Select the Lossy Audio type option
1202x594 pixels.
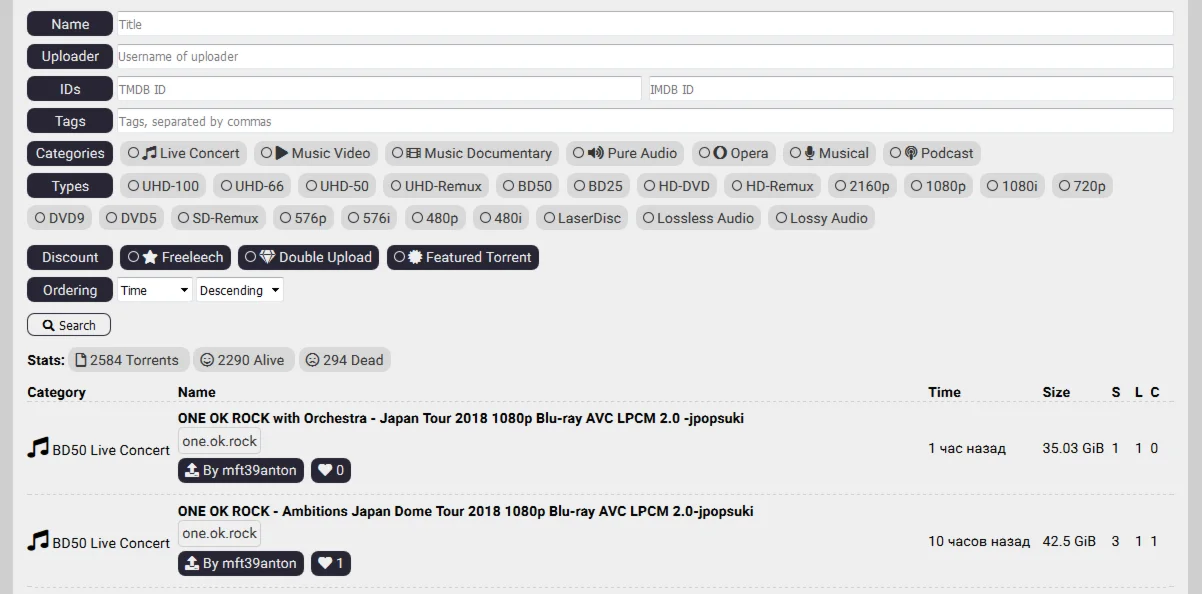[x=821, y=218]
